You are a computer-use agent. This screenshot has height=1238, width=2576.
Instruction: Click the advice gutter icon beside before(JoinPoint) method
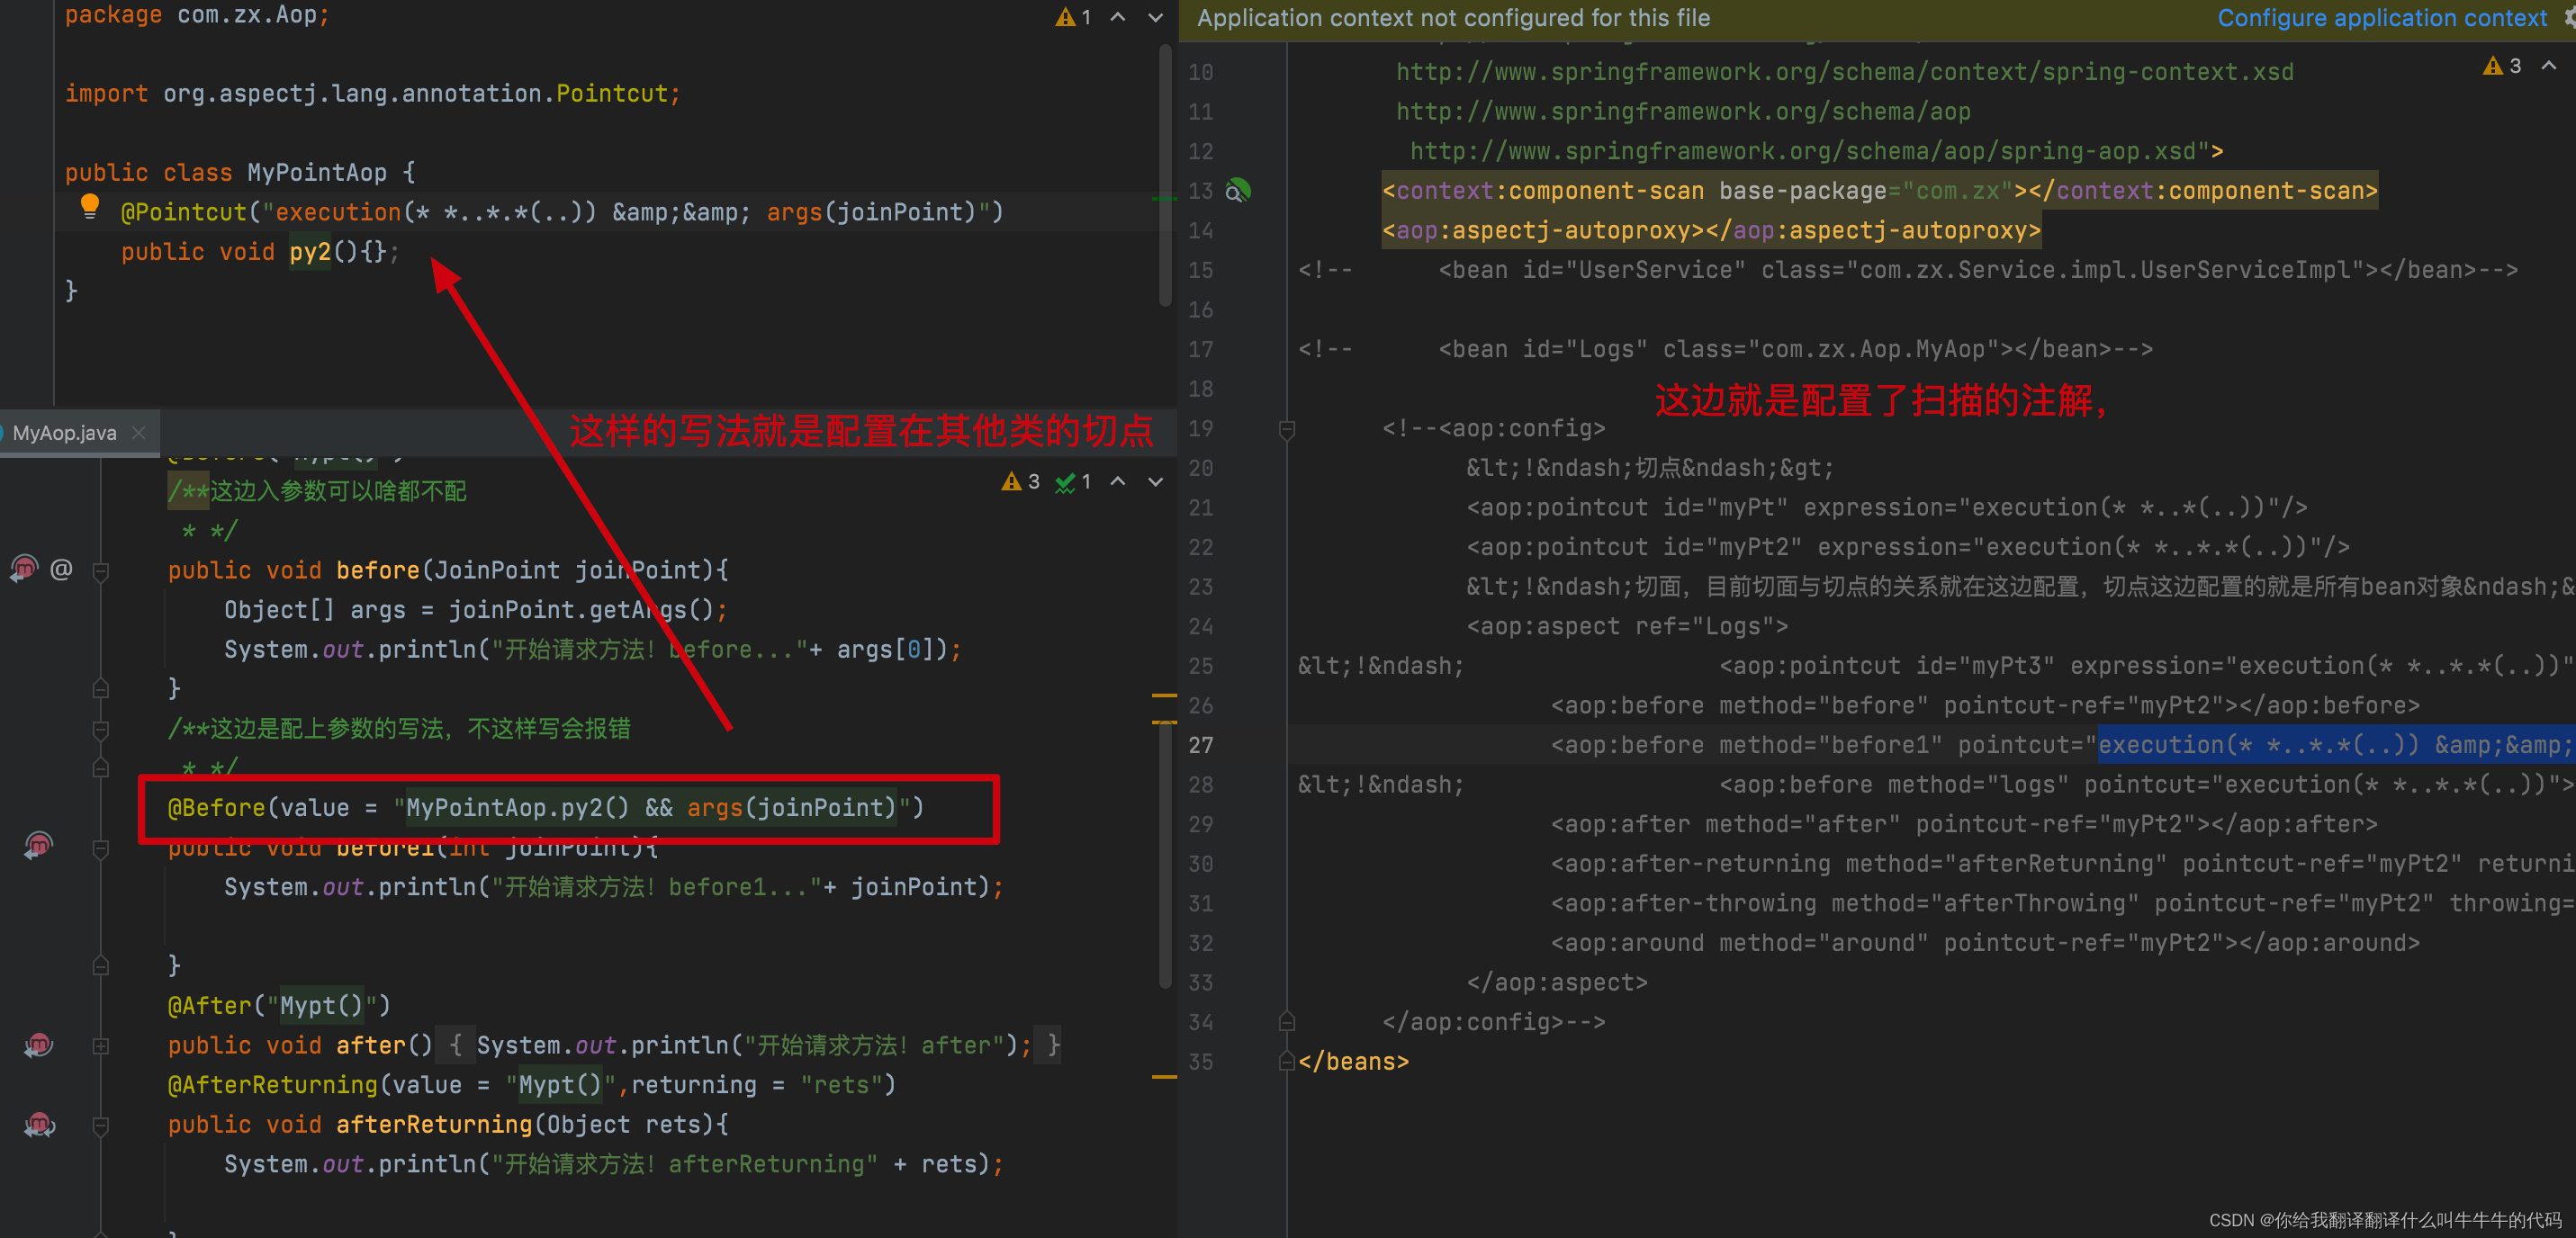24,569
